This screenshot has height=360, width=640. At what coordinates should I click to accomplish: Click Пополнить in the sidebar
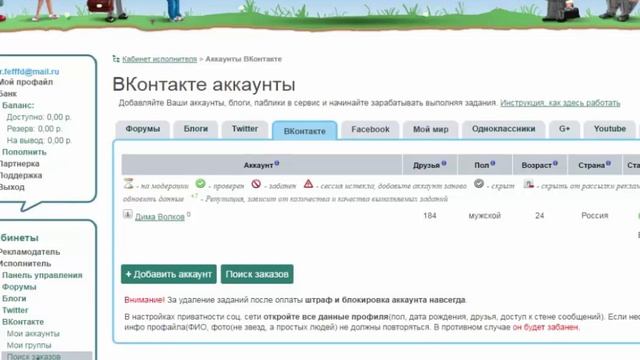click(24, 152)
